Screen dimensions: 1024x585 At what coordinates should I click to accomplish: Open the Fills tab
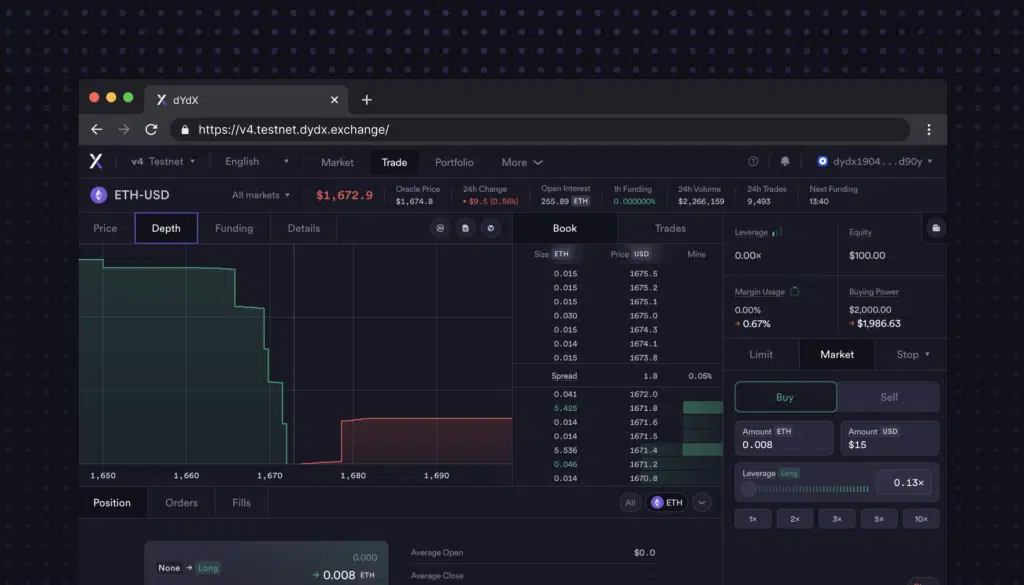(x=242, y=503)
